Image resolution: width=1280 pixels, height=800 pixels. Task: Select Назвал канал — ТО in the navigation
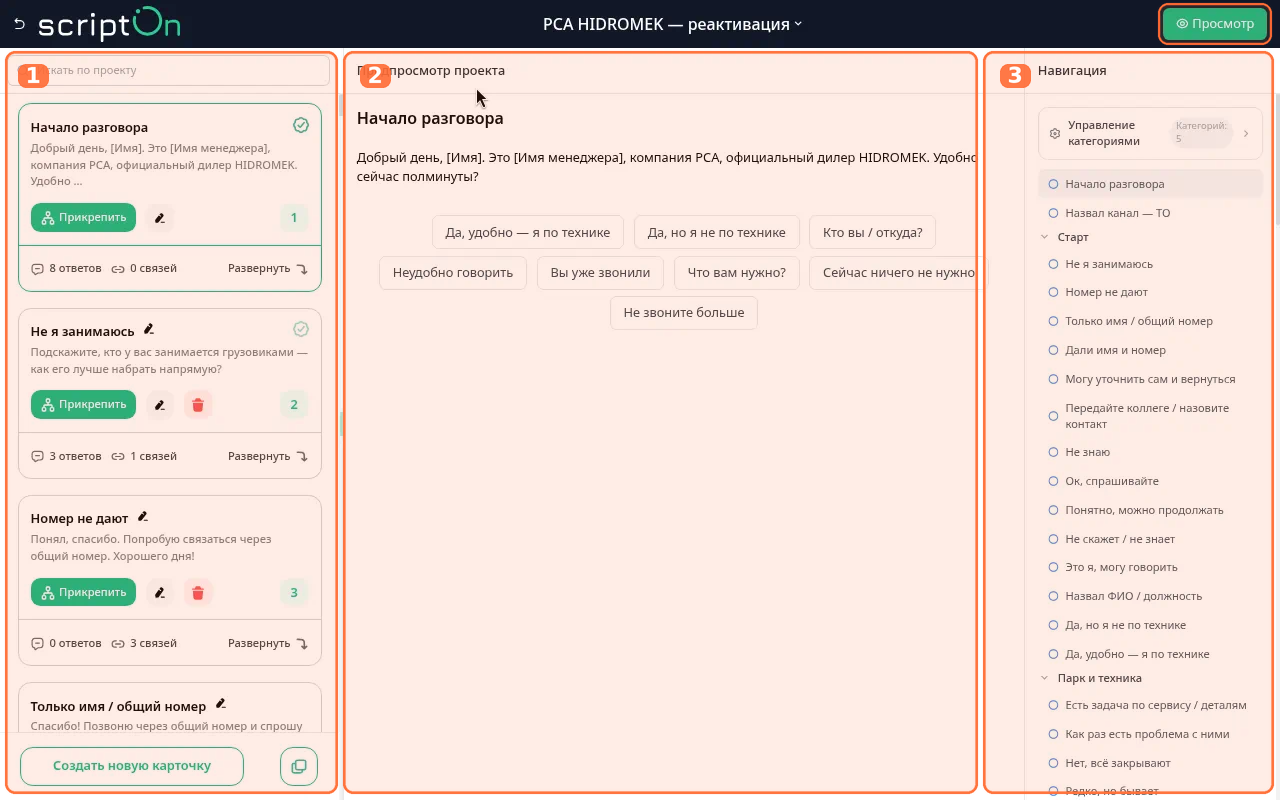coord(1150,213)
